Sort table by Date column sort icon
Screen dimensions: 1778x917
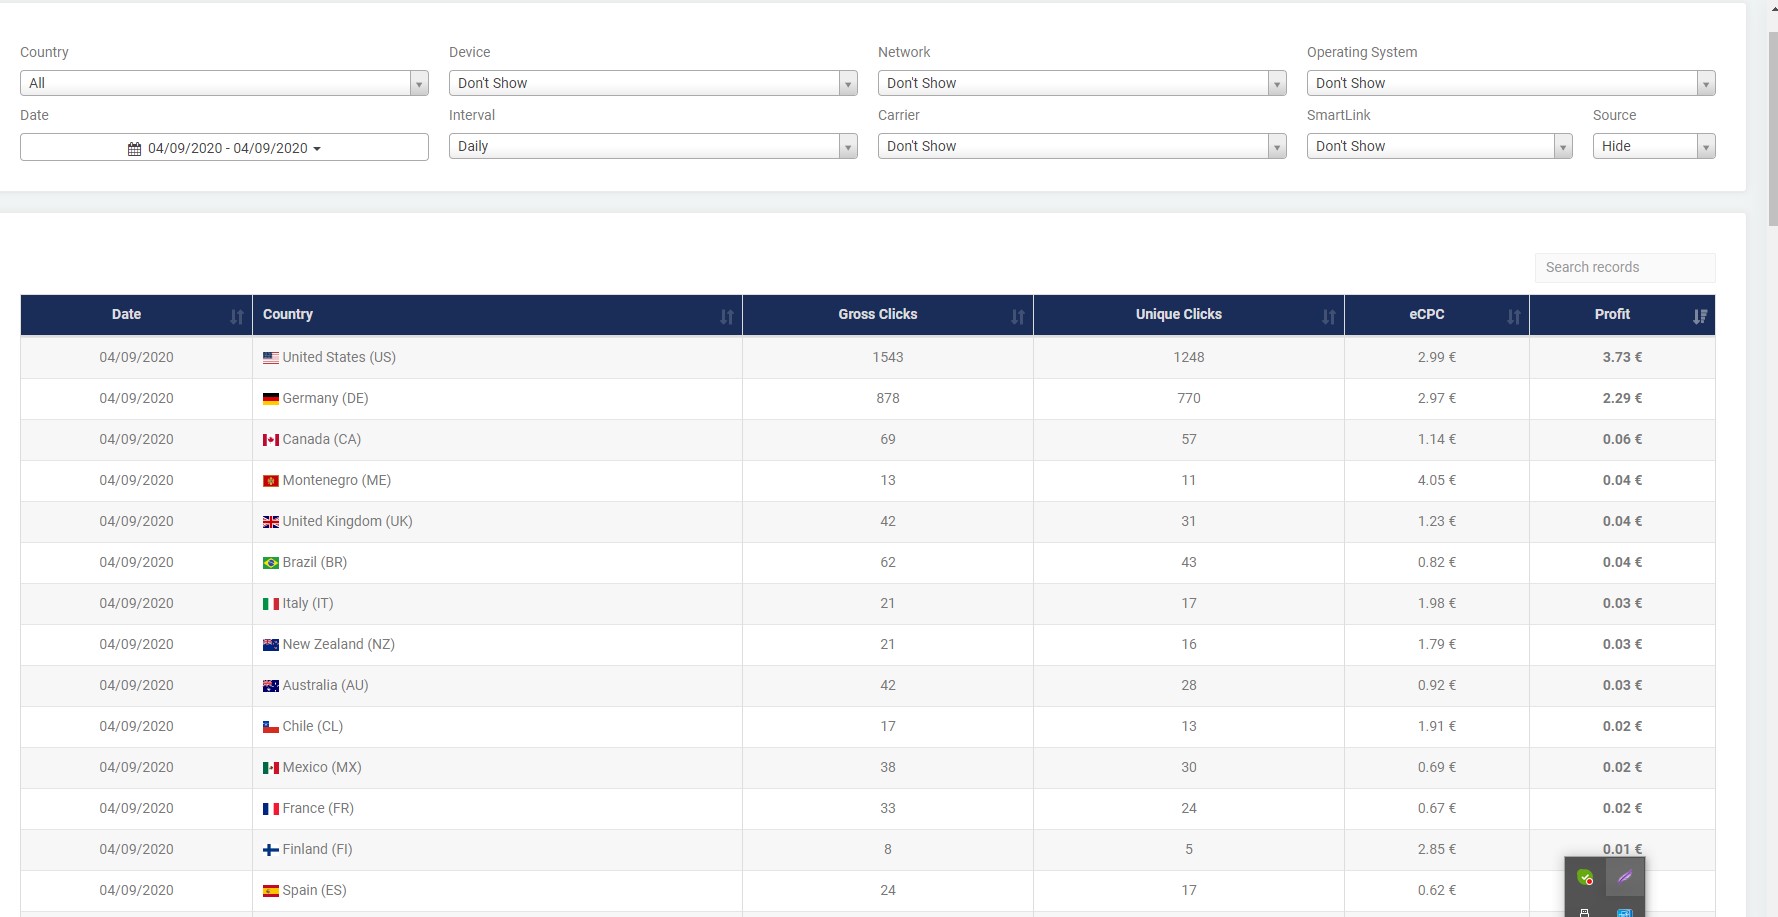coord(237,316)
